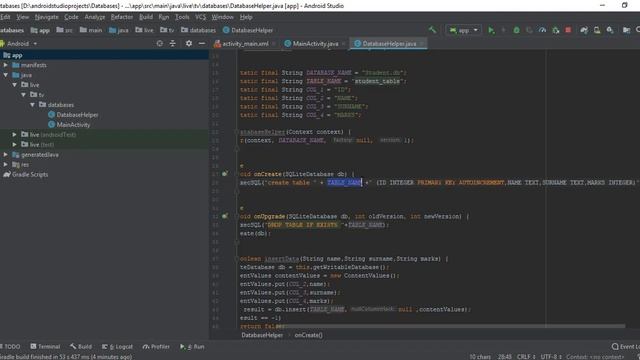The height and width of the screenshot is (360, 640).
Task: Collapse the tv package node
Action: [24, 95]
